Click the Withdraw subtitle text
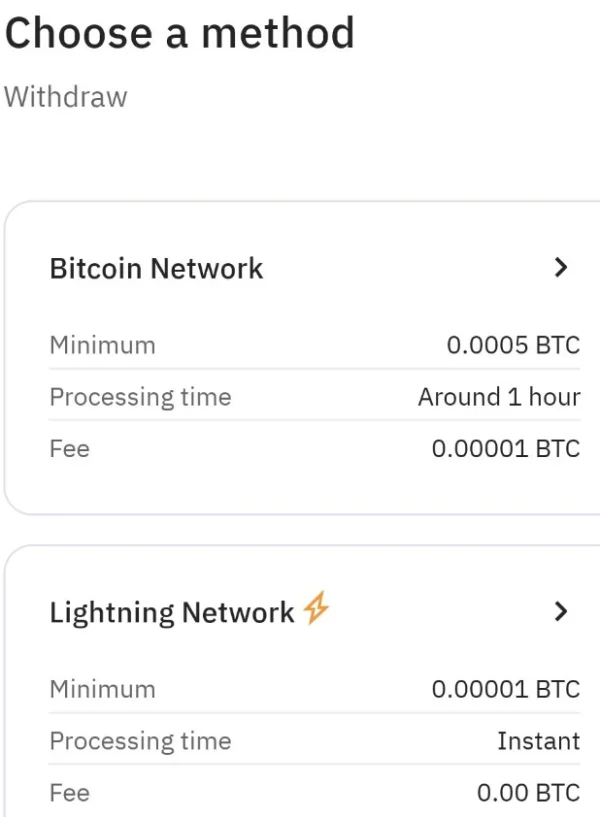Screen dimensions: 600x817 point(66,97)
